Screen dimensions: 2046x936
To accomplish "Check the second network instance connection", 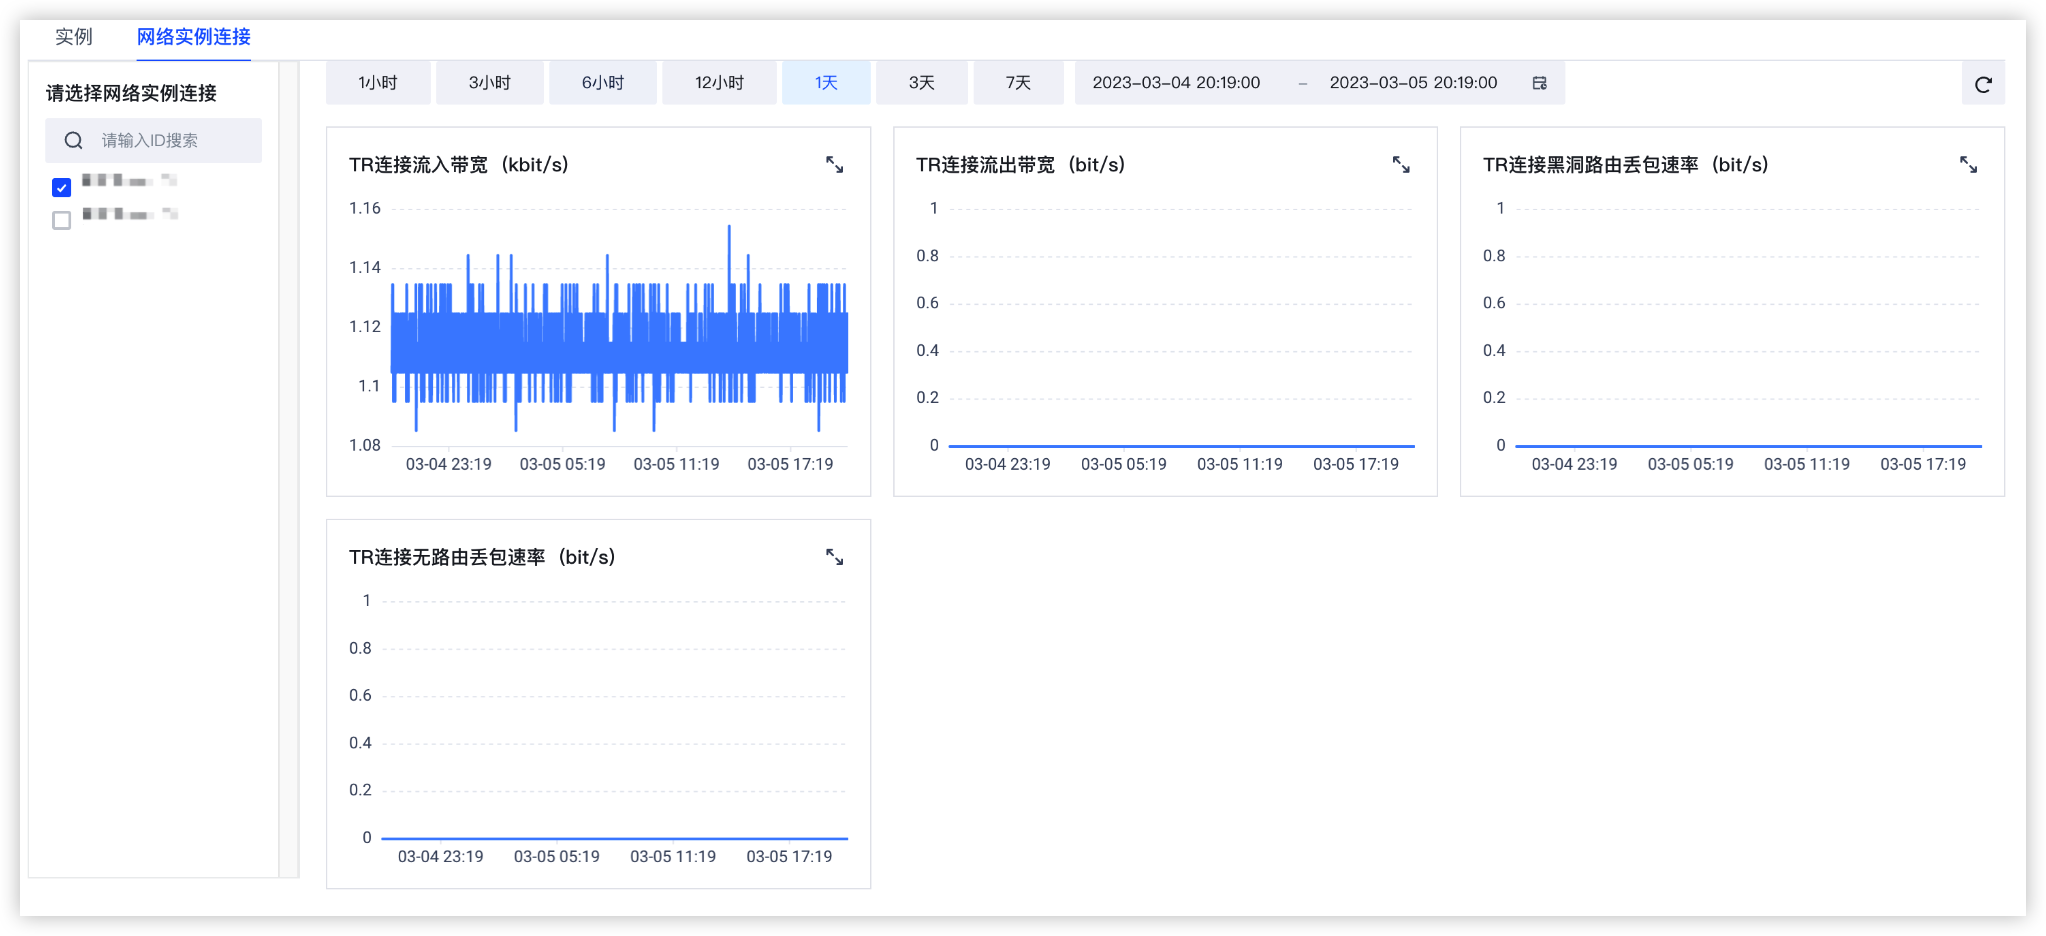I will [62, 220].
